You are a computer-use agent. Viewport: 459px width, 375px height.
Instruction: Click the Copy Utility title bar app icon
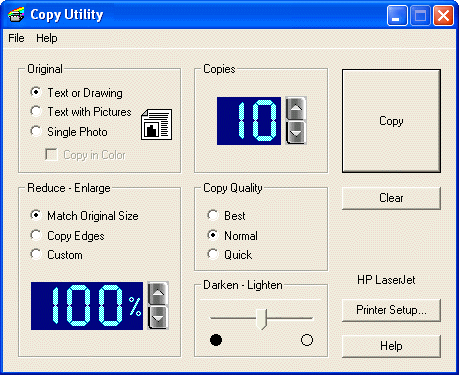(x=16, y=15)
